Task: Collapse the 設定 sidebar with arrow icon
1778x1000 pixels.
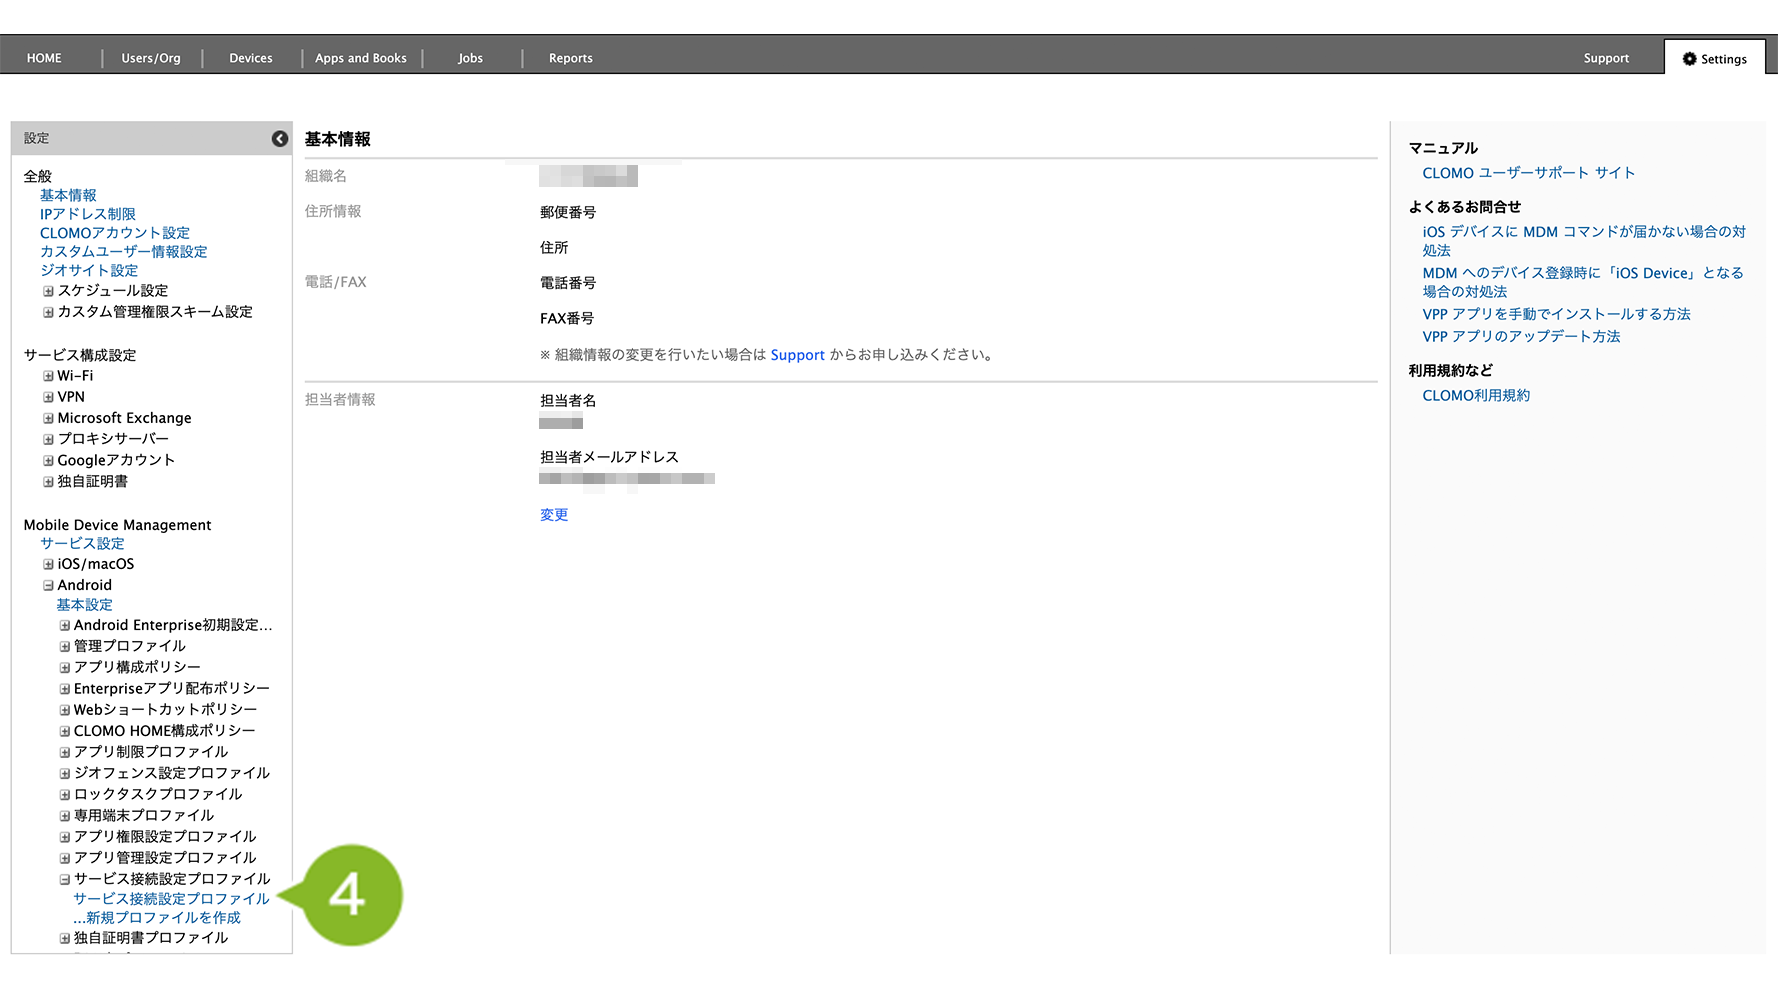Action: point(280,139)
